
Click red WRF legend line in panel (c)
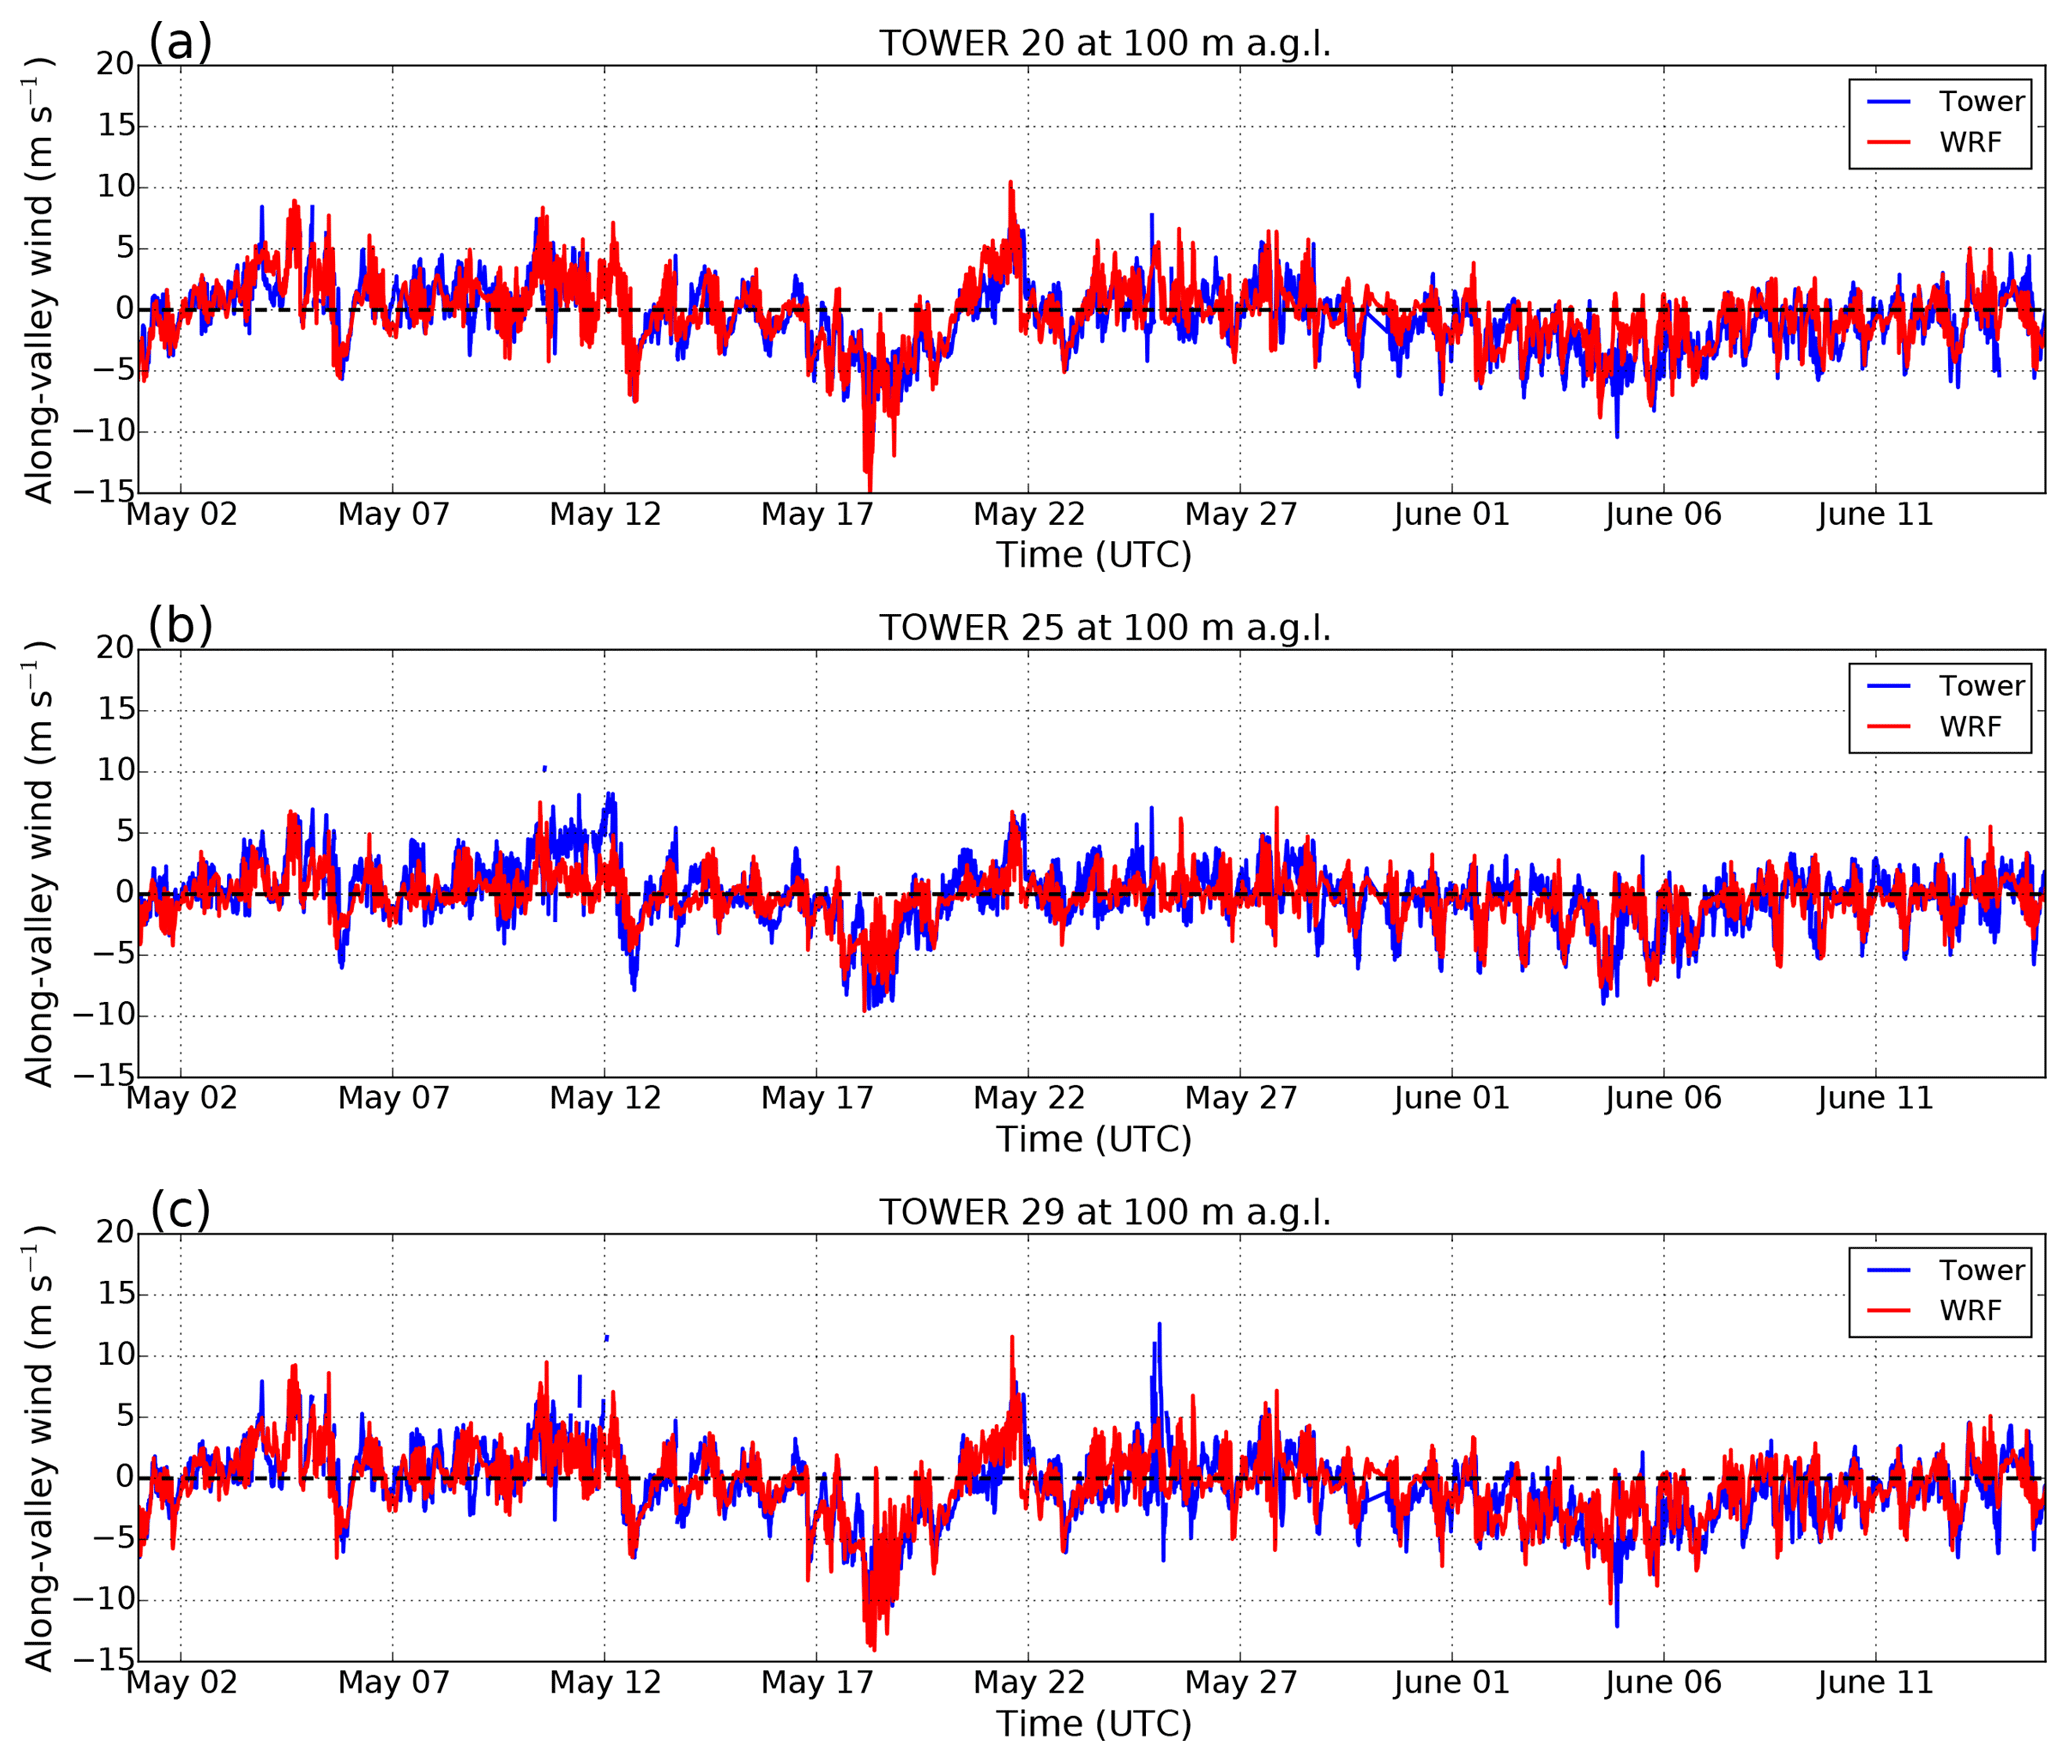pos(1888,1311)
